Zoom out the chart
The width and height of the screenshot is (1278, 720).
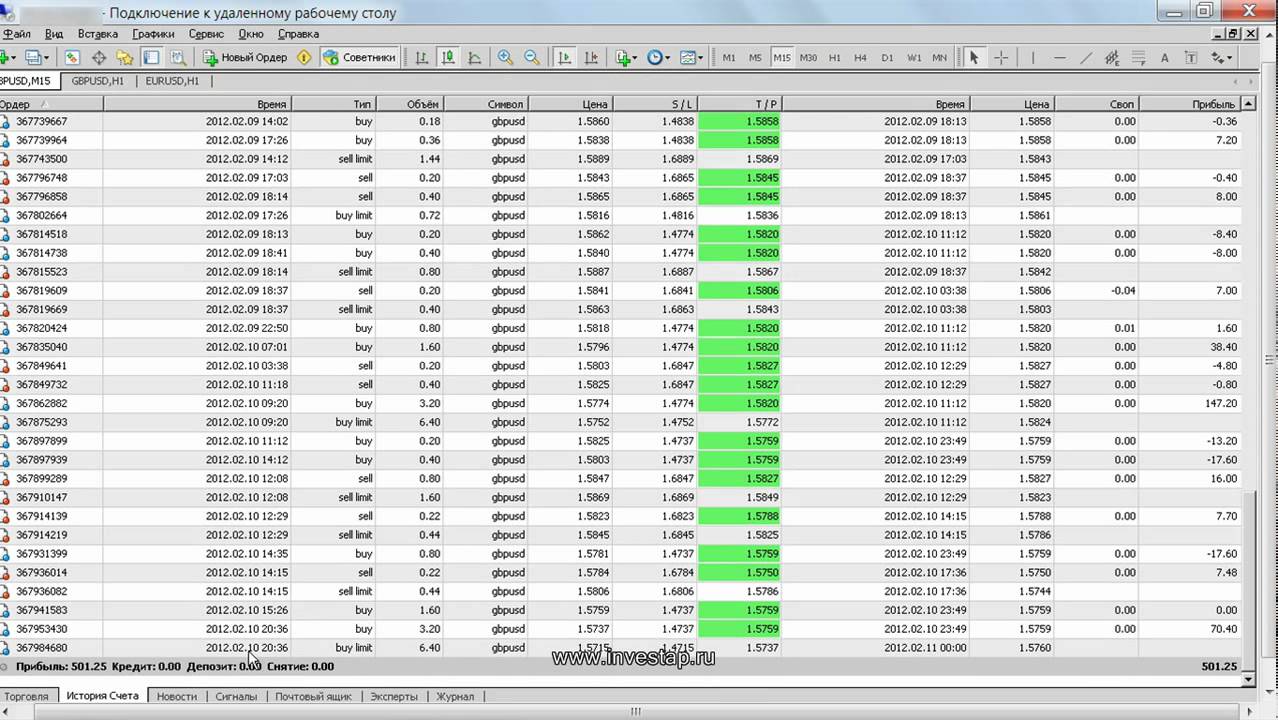pyautogui.click(x=531, y=57)
